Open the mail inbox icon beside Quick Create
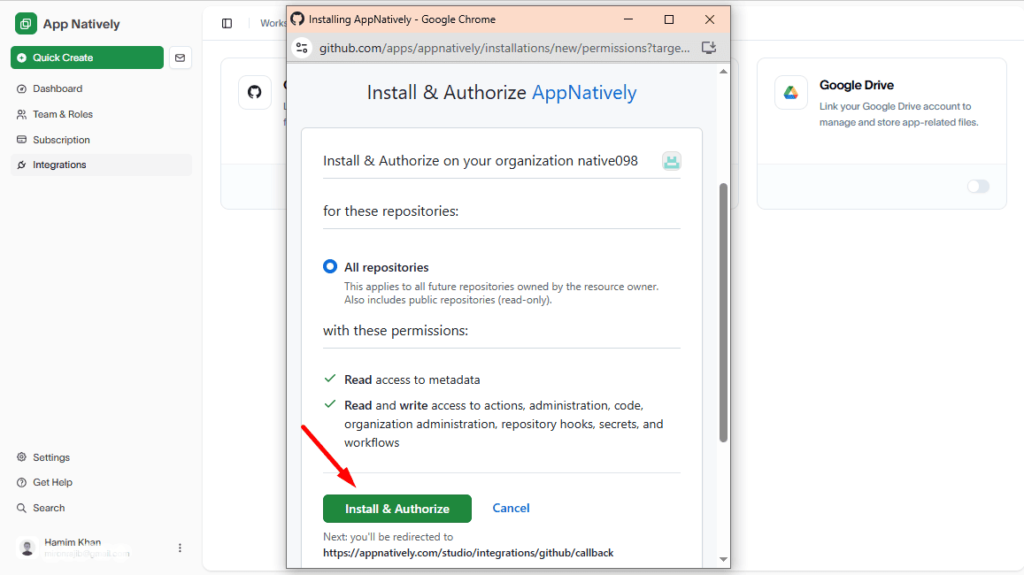This screenshot has height=575, width=1024. pos(180,58)
